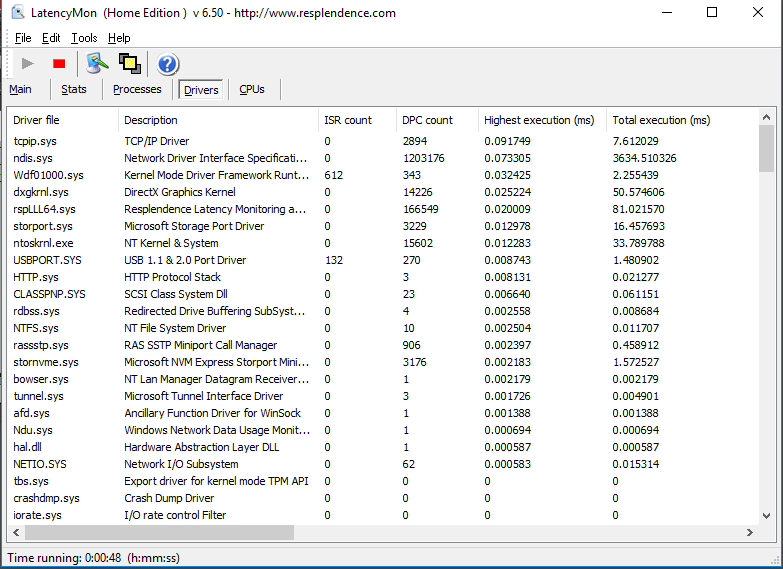
Task: Sort by the ISR count column header
Action: click(348, 120)
